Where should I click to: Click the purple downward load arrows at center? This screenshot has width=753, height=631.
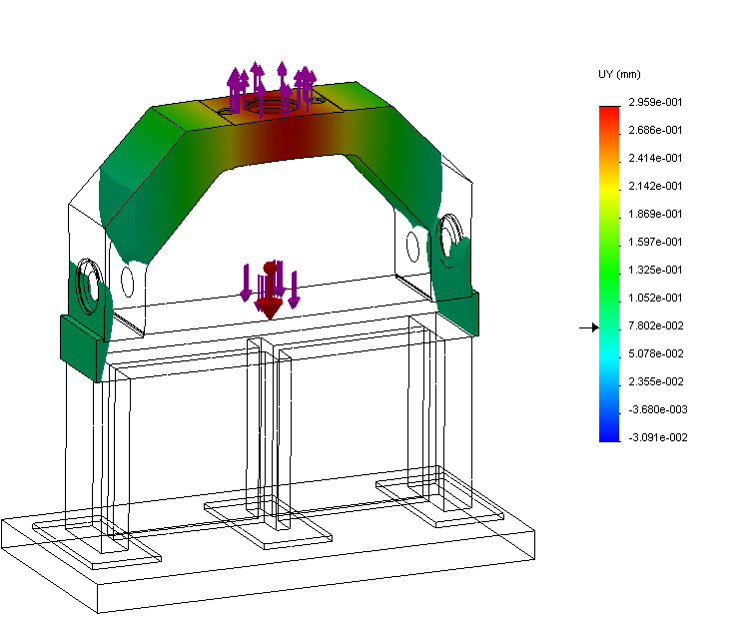coord(270,286)
